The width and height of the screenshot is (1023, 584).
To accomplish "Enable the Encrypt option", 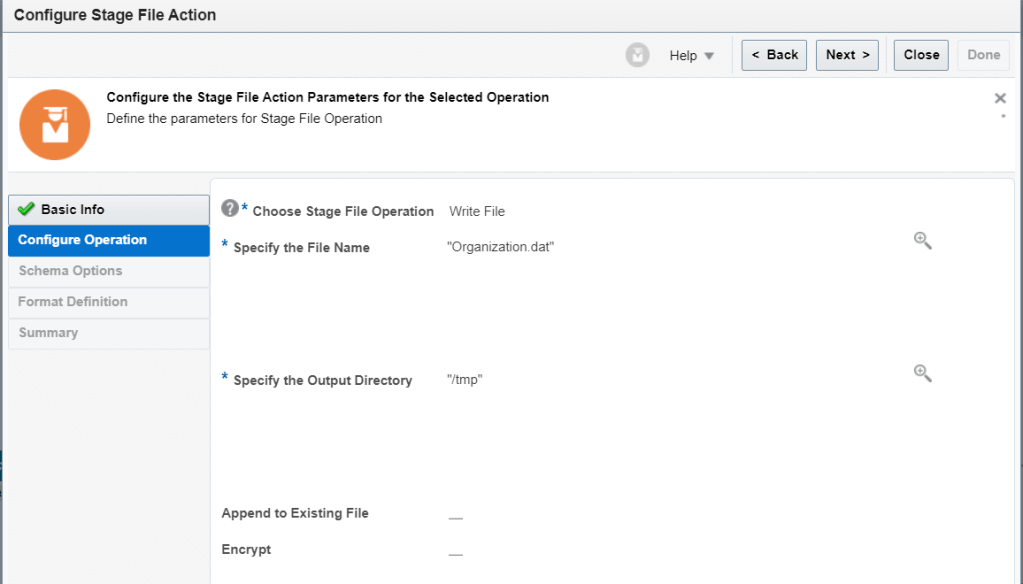I will [455, 553].
